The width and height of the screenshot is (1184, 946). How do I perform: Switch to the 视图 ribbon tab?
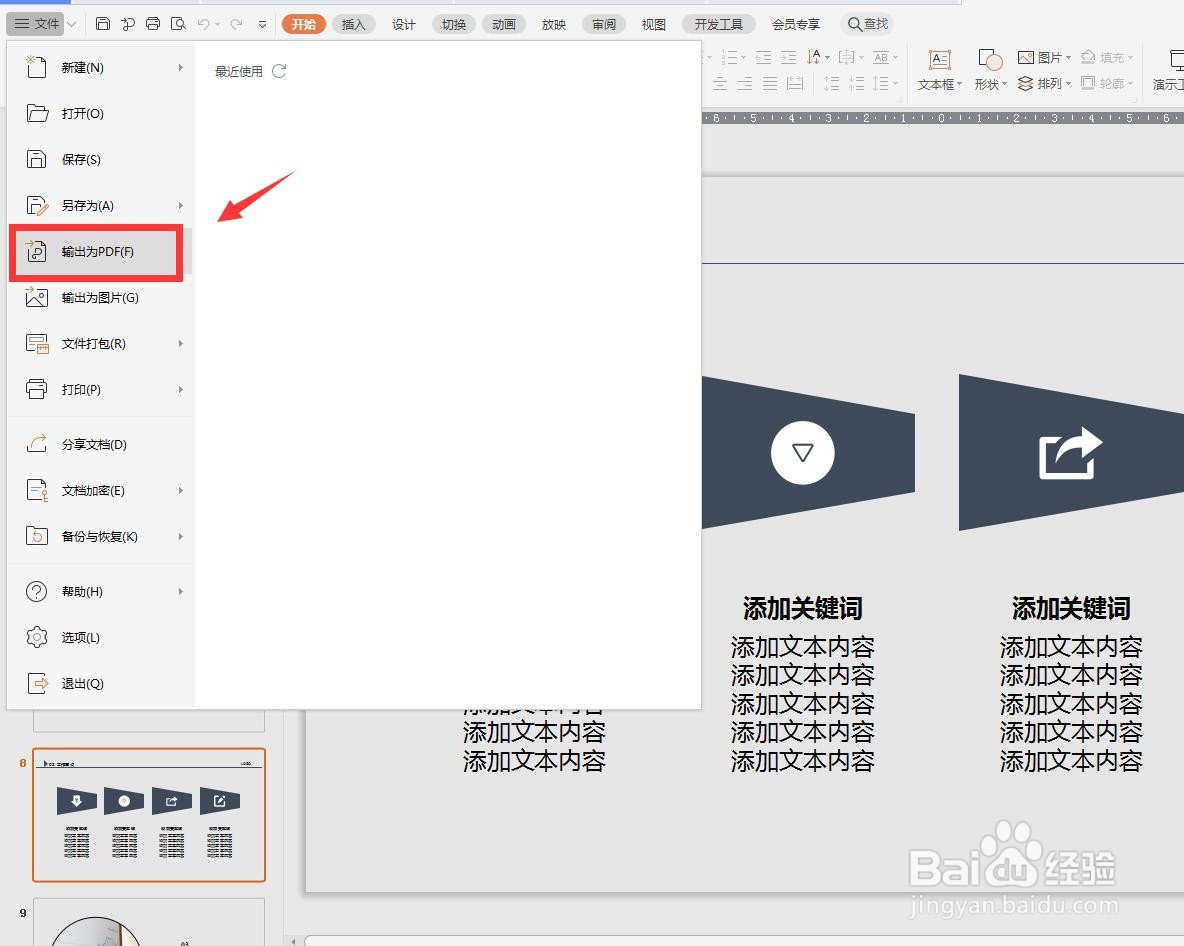pyautogui.click(x=653, y=24)
